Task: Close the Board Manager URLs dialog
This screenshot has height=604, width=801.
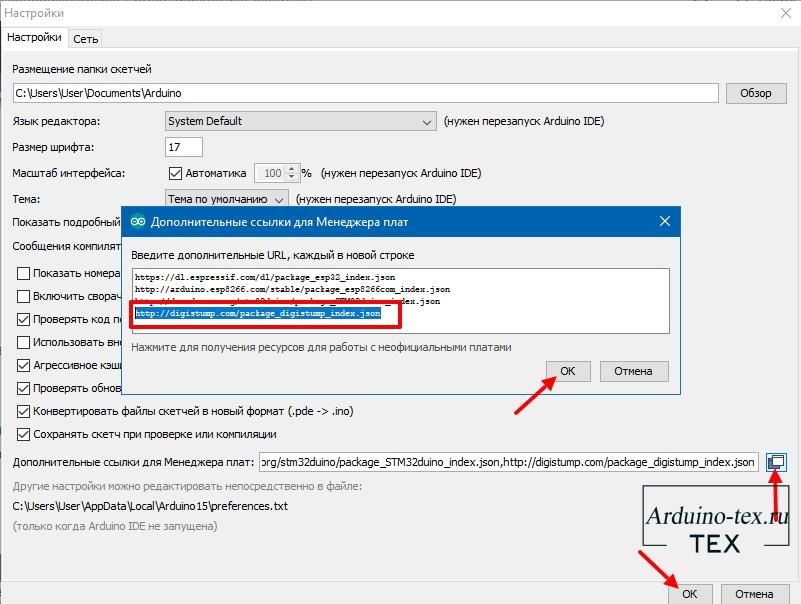Action: pos(665,221)
